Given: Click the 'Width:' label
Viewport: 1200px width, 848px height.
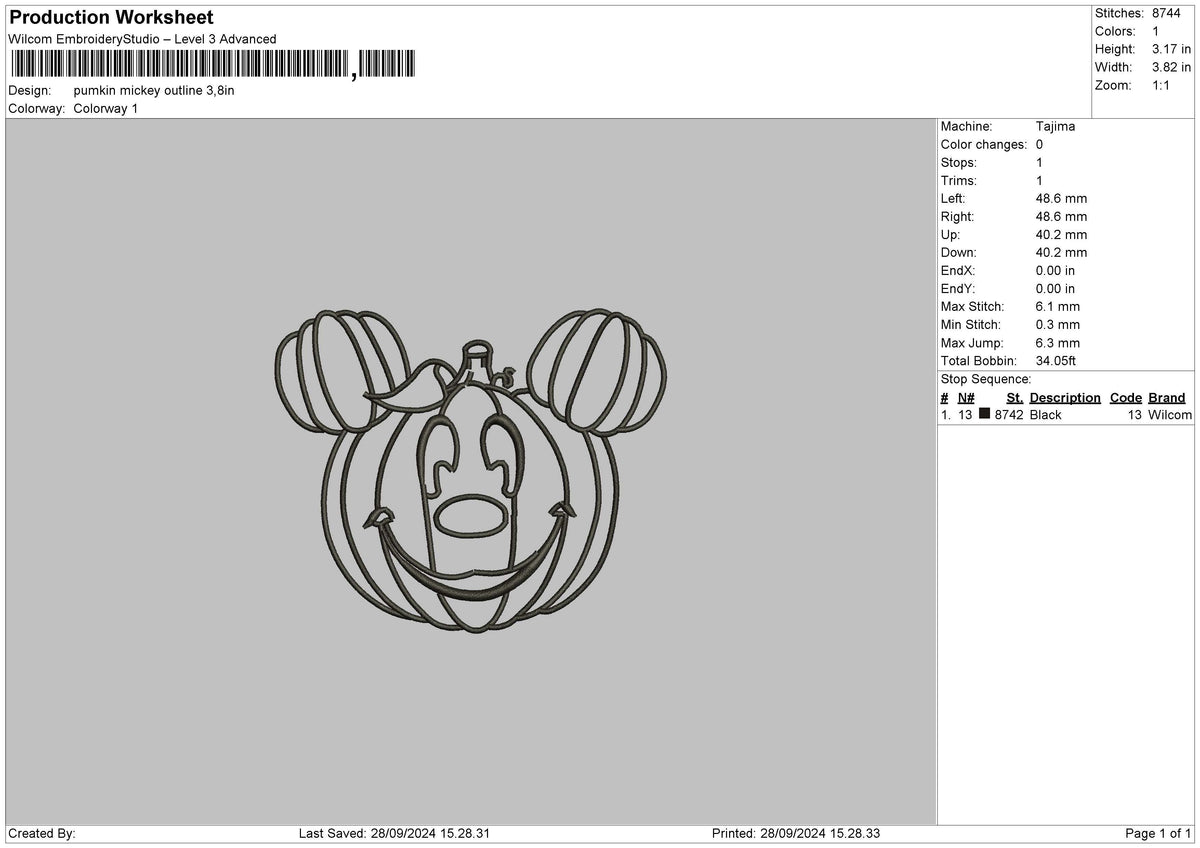Looking at the screenshot, I should tap(1113, 67).
